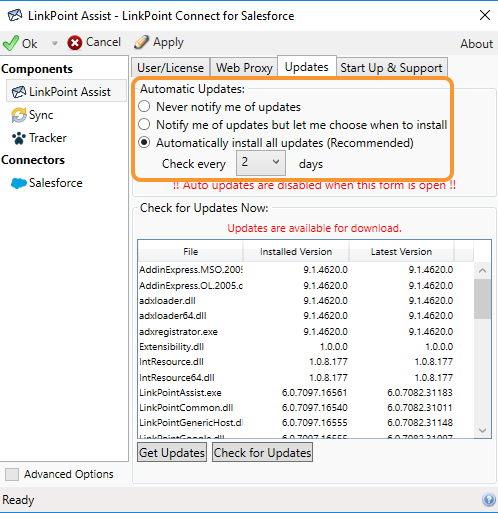The image size is (498, 513).
Task: Open the Start Up & Support tab
Action: (x=391, y=68)
